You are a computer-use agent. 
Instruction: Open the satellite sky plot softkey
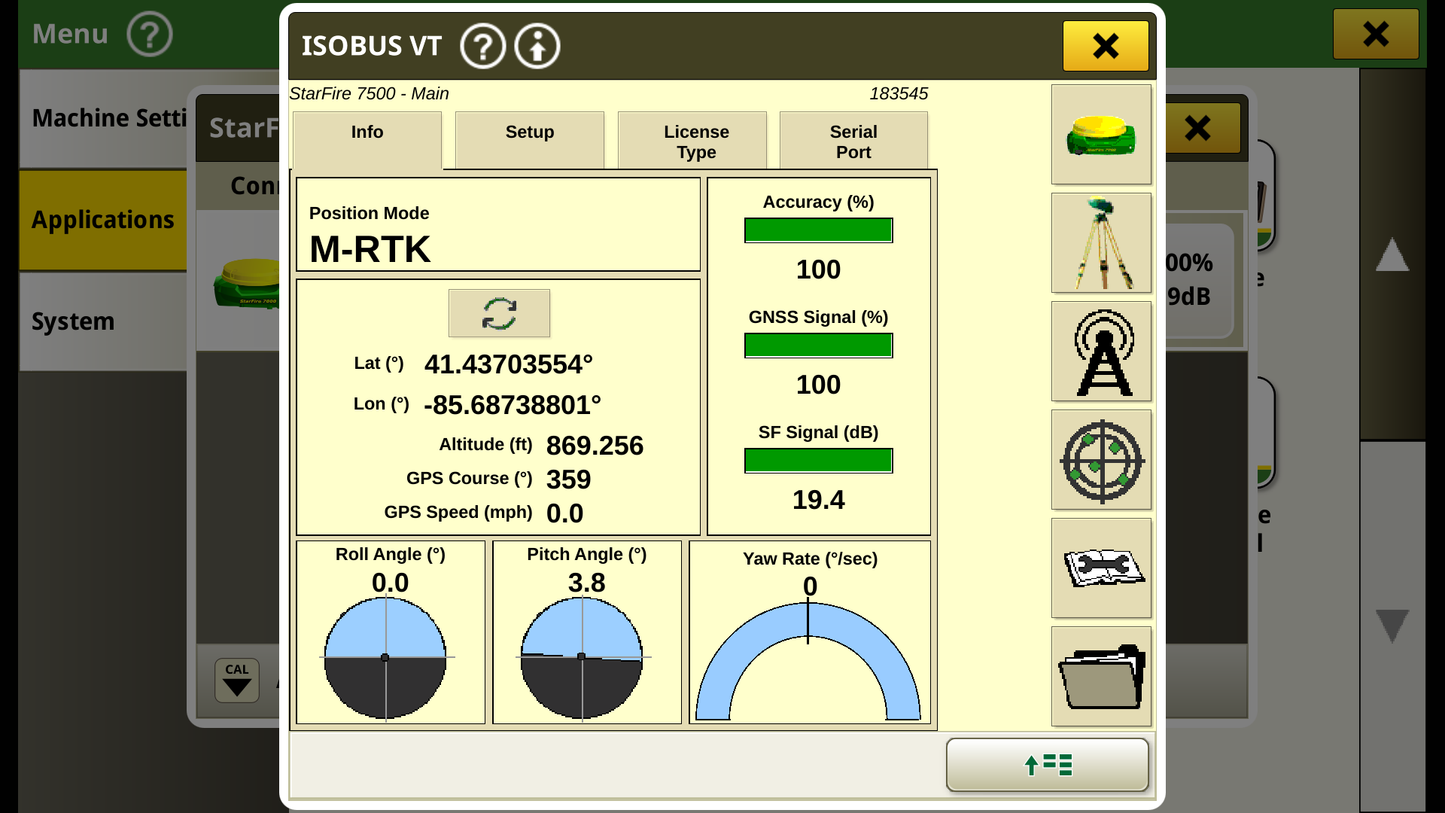[1101, 460]
